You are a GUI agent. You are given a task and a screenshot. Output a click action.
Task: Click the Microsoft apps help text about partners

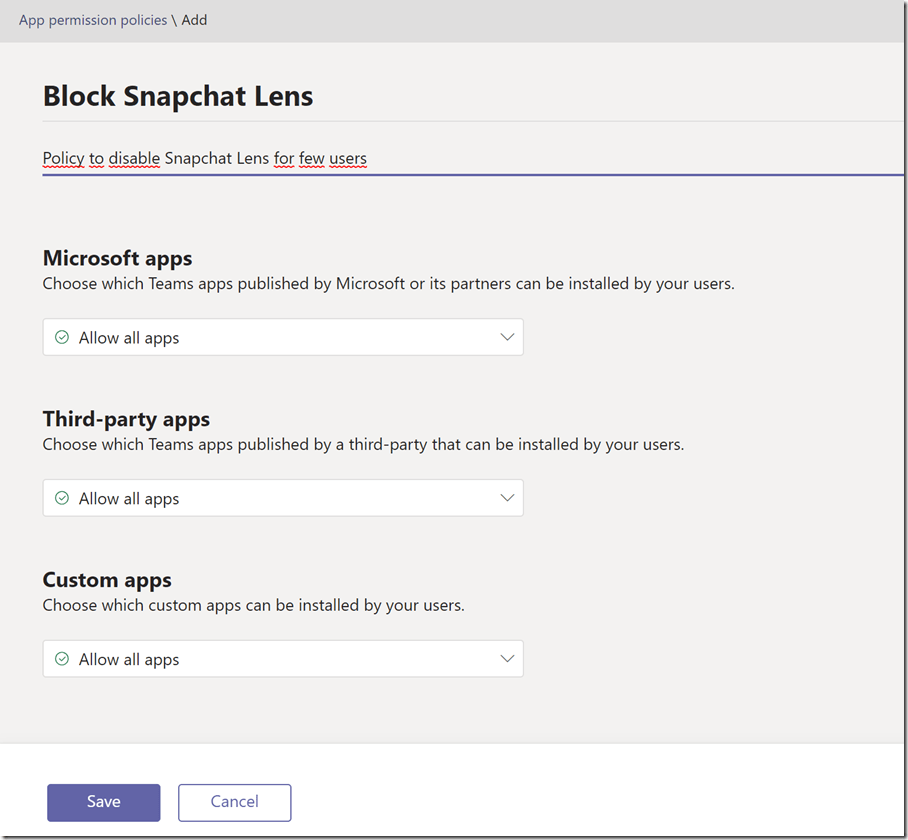coord(388,284)
